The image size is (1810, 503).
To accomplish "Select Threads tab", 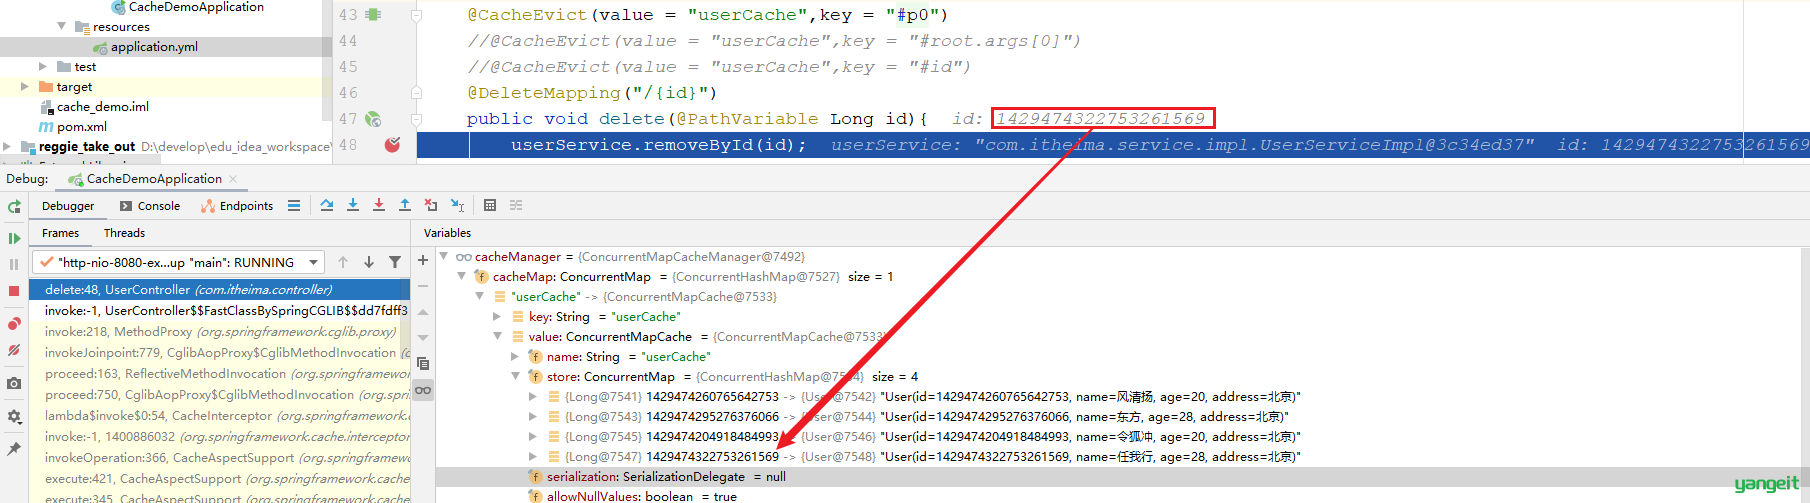I will tap(124, 233).
